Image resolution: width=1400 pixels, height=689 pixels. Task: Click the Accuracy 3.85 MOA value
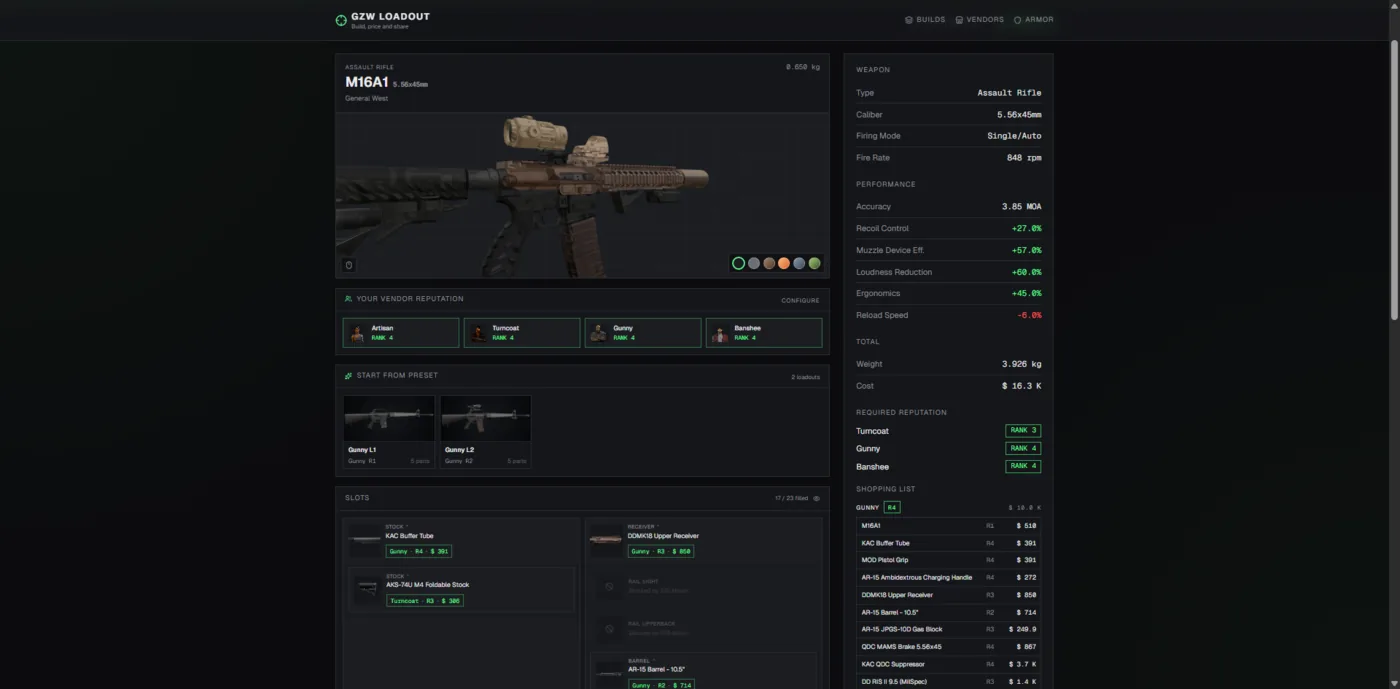click(1021, 207)
